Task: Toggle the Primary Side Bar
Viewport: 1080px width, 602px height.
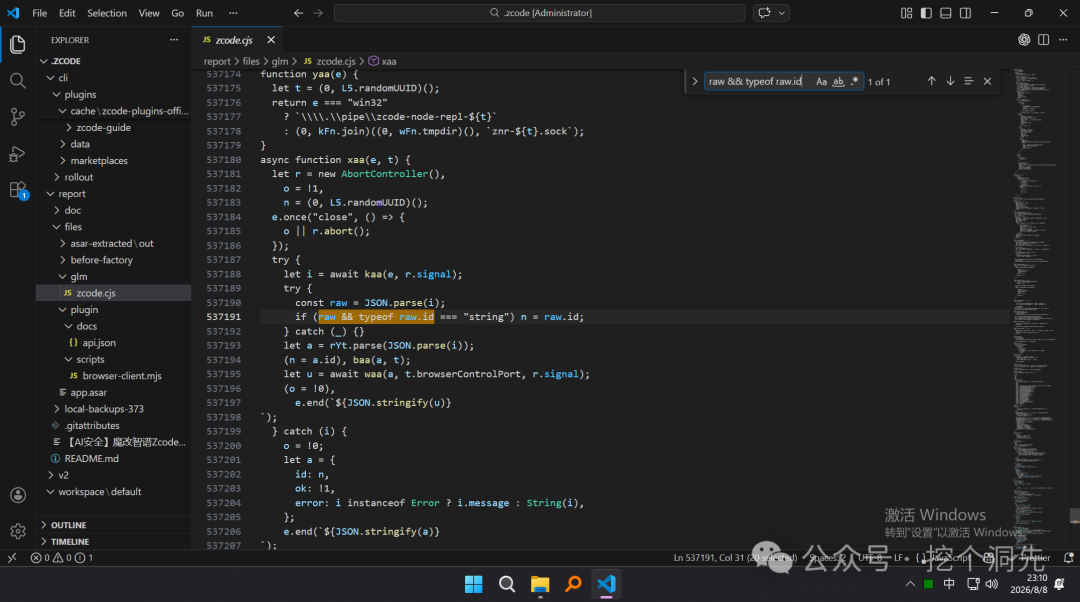Action: click(926, 13)
